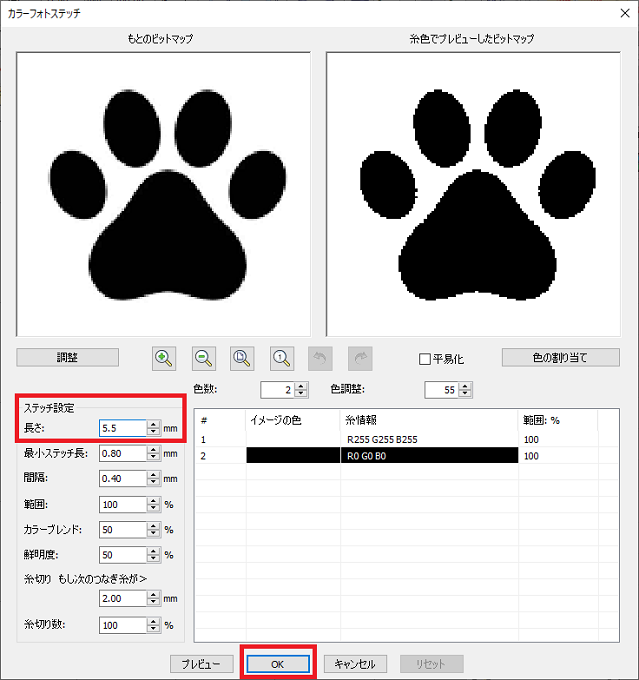The image size is (639, 680).
Task: Click the 範囲: % column header
Action: 558,420
